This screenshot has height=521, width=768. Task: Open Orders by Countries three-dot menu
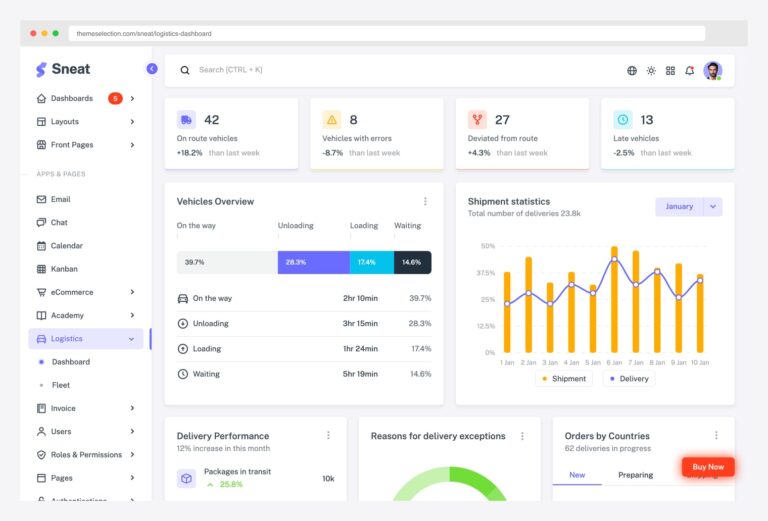coord(716,435)
